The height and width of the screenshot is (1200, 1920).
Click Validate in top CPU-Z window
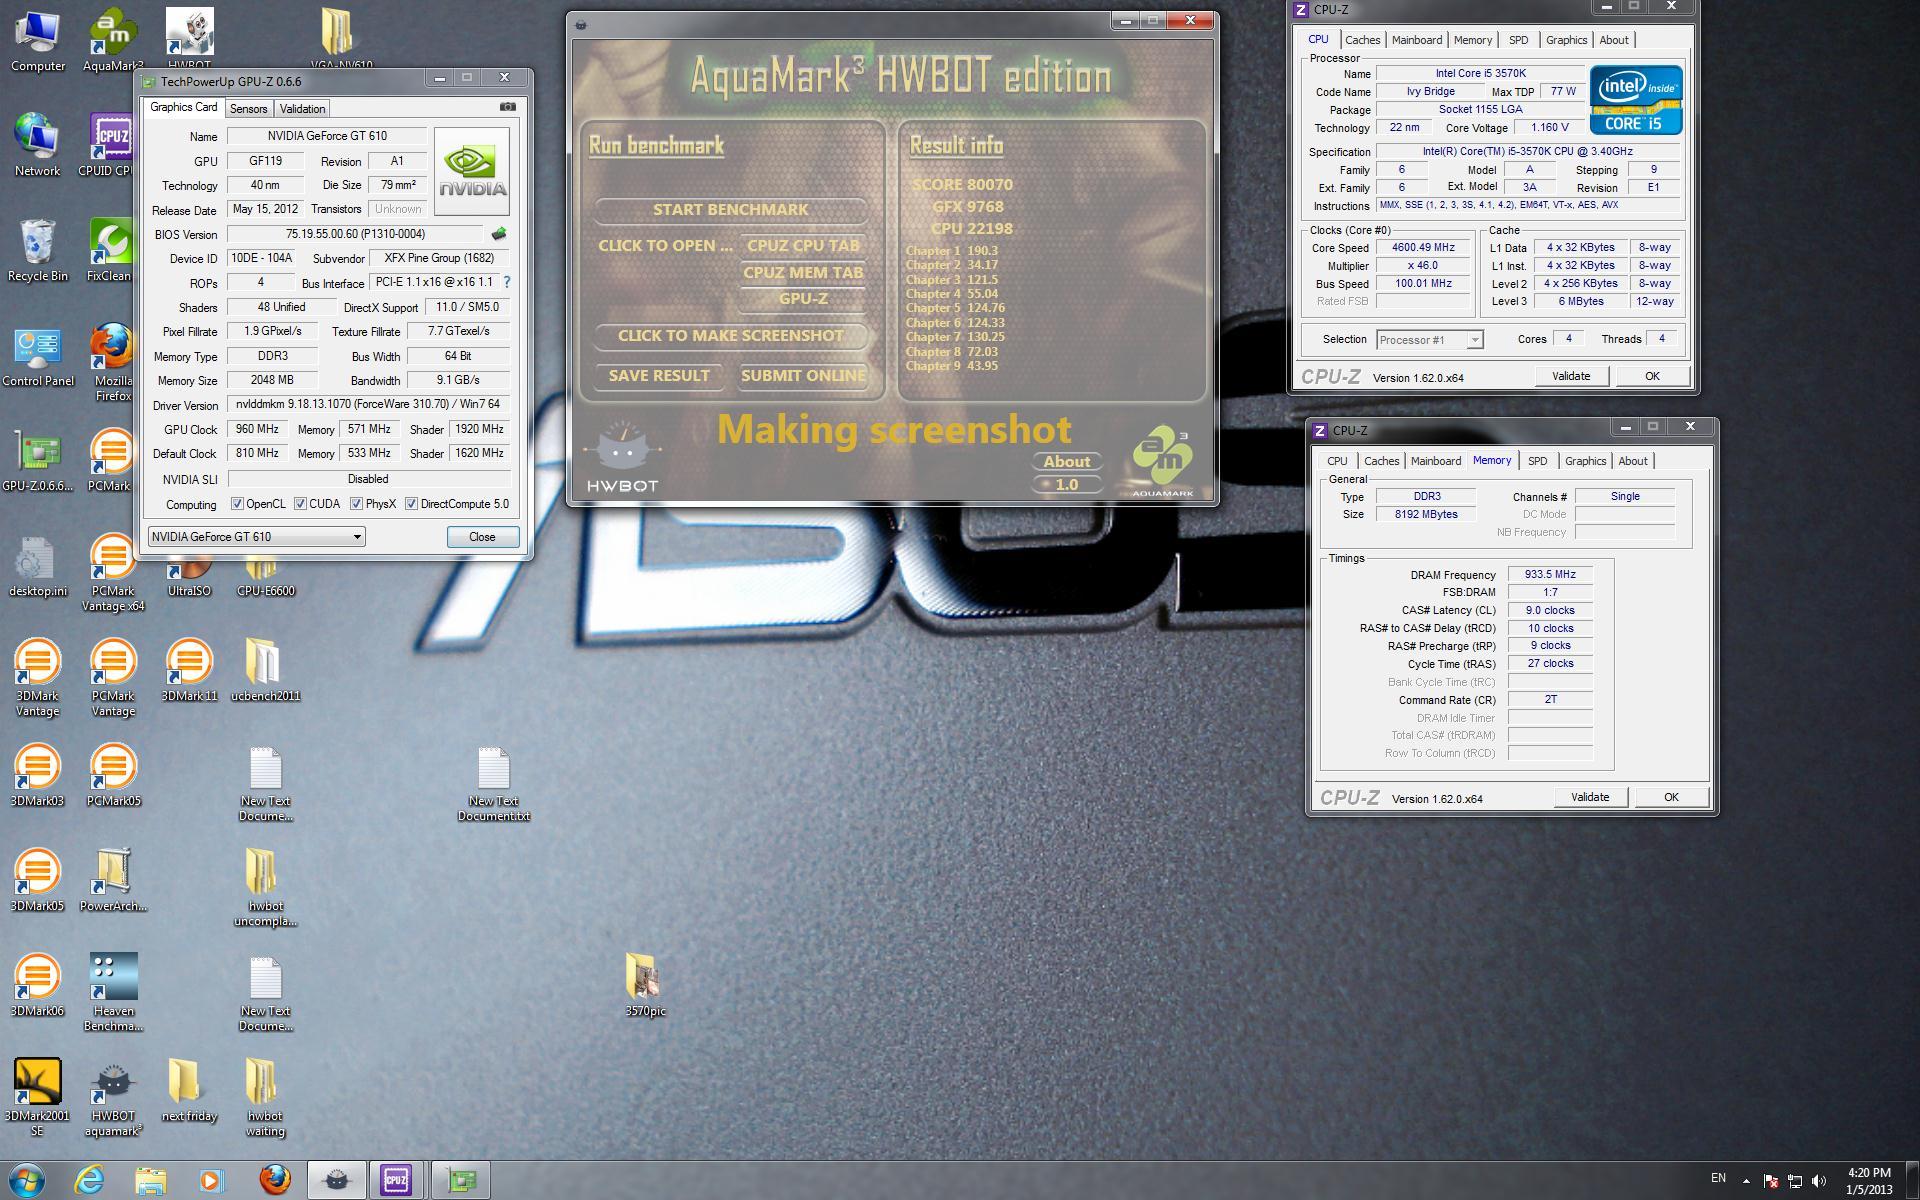point(1570,376)
